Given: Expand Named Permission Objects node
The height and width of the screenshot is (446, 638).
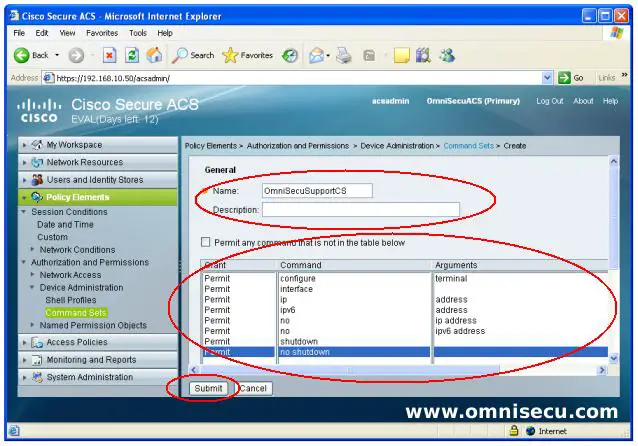Looking at the screenshot, I should pyautogui.click(x=33, y=325).
